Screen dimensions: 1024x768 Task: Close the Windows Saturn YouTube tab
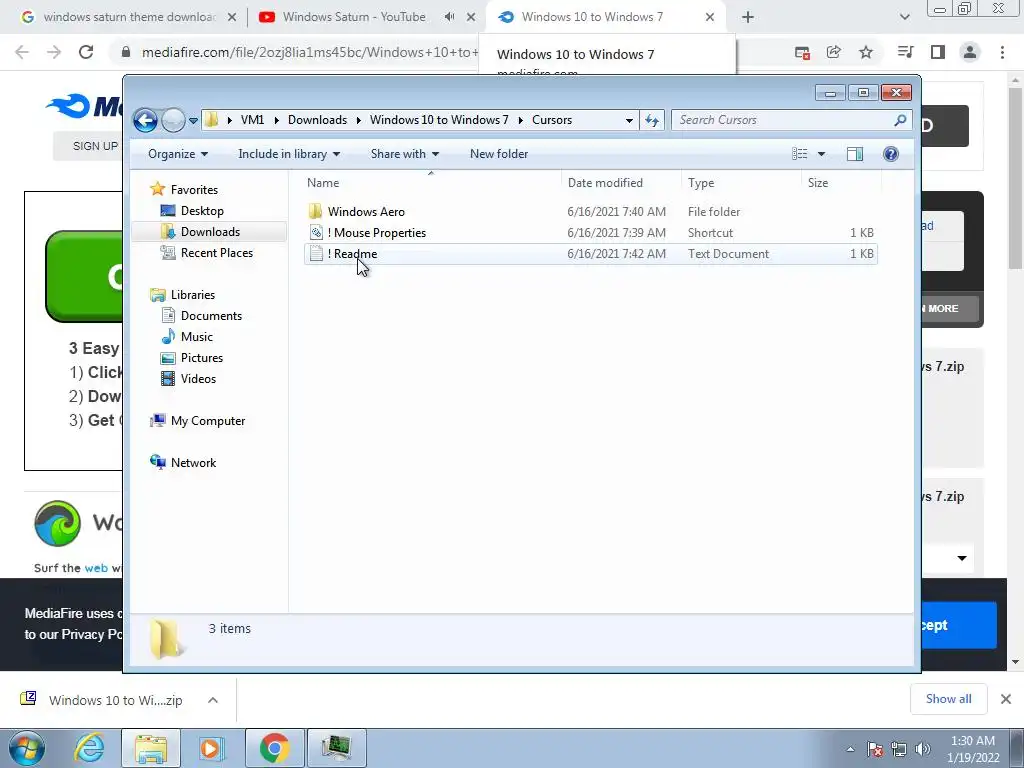471,17
